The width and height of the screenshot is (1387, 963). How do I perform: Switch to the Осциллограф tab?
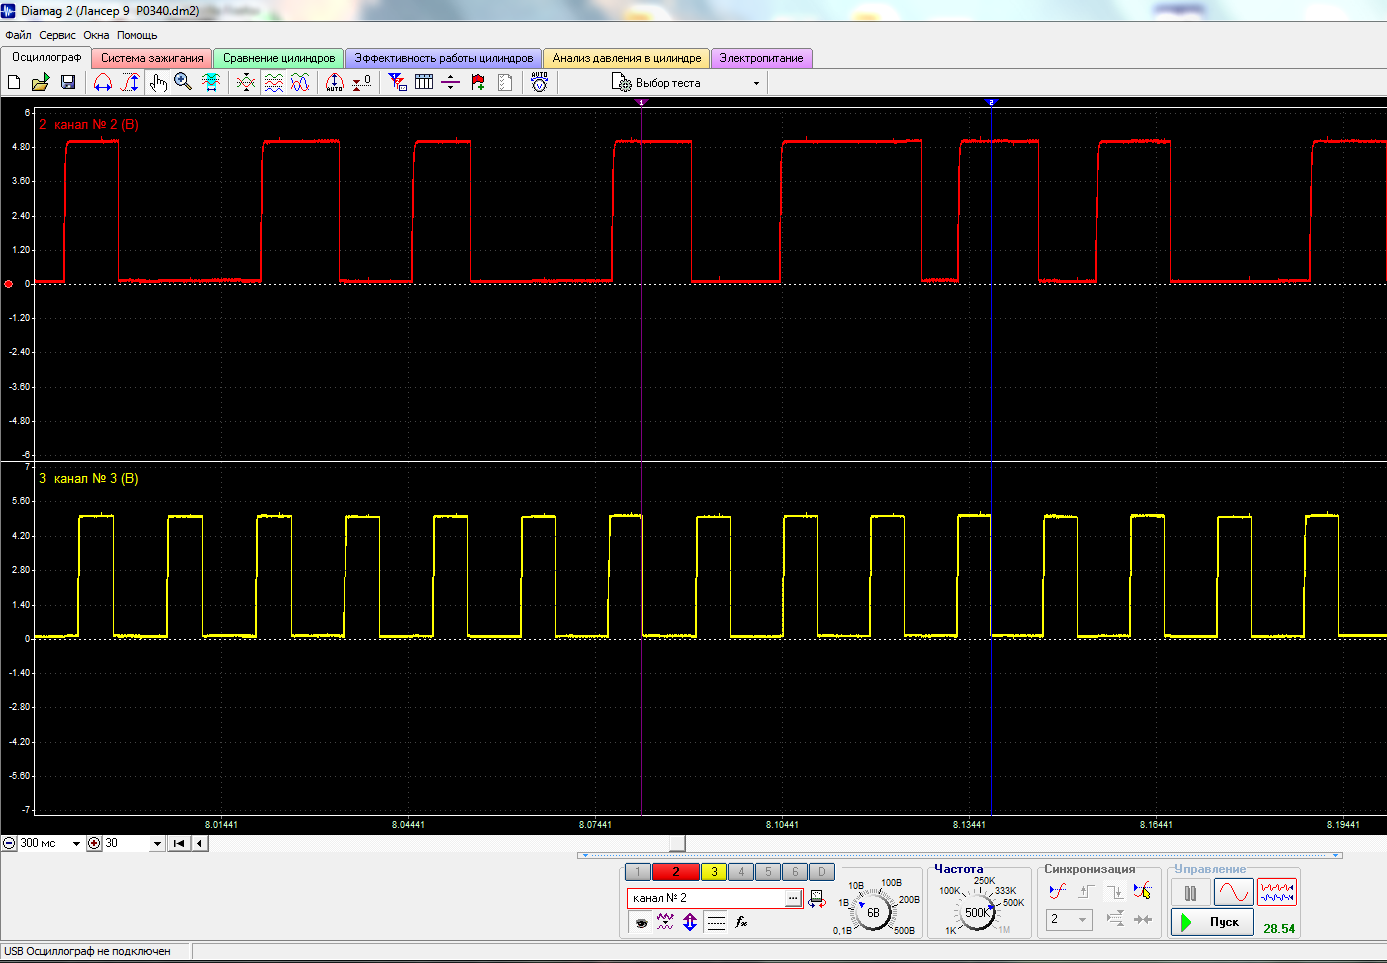[46, 58]
